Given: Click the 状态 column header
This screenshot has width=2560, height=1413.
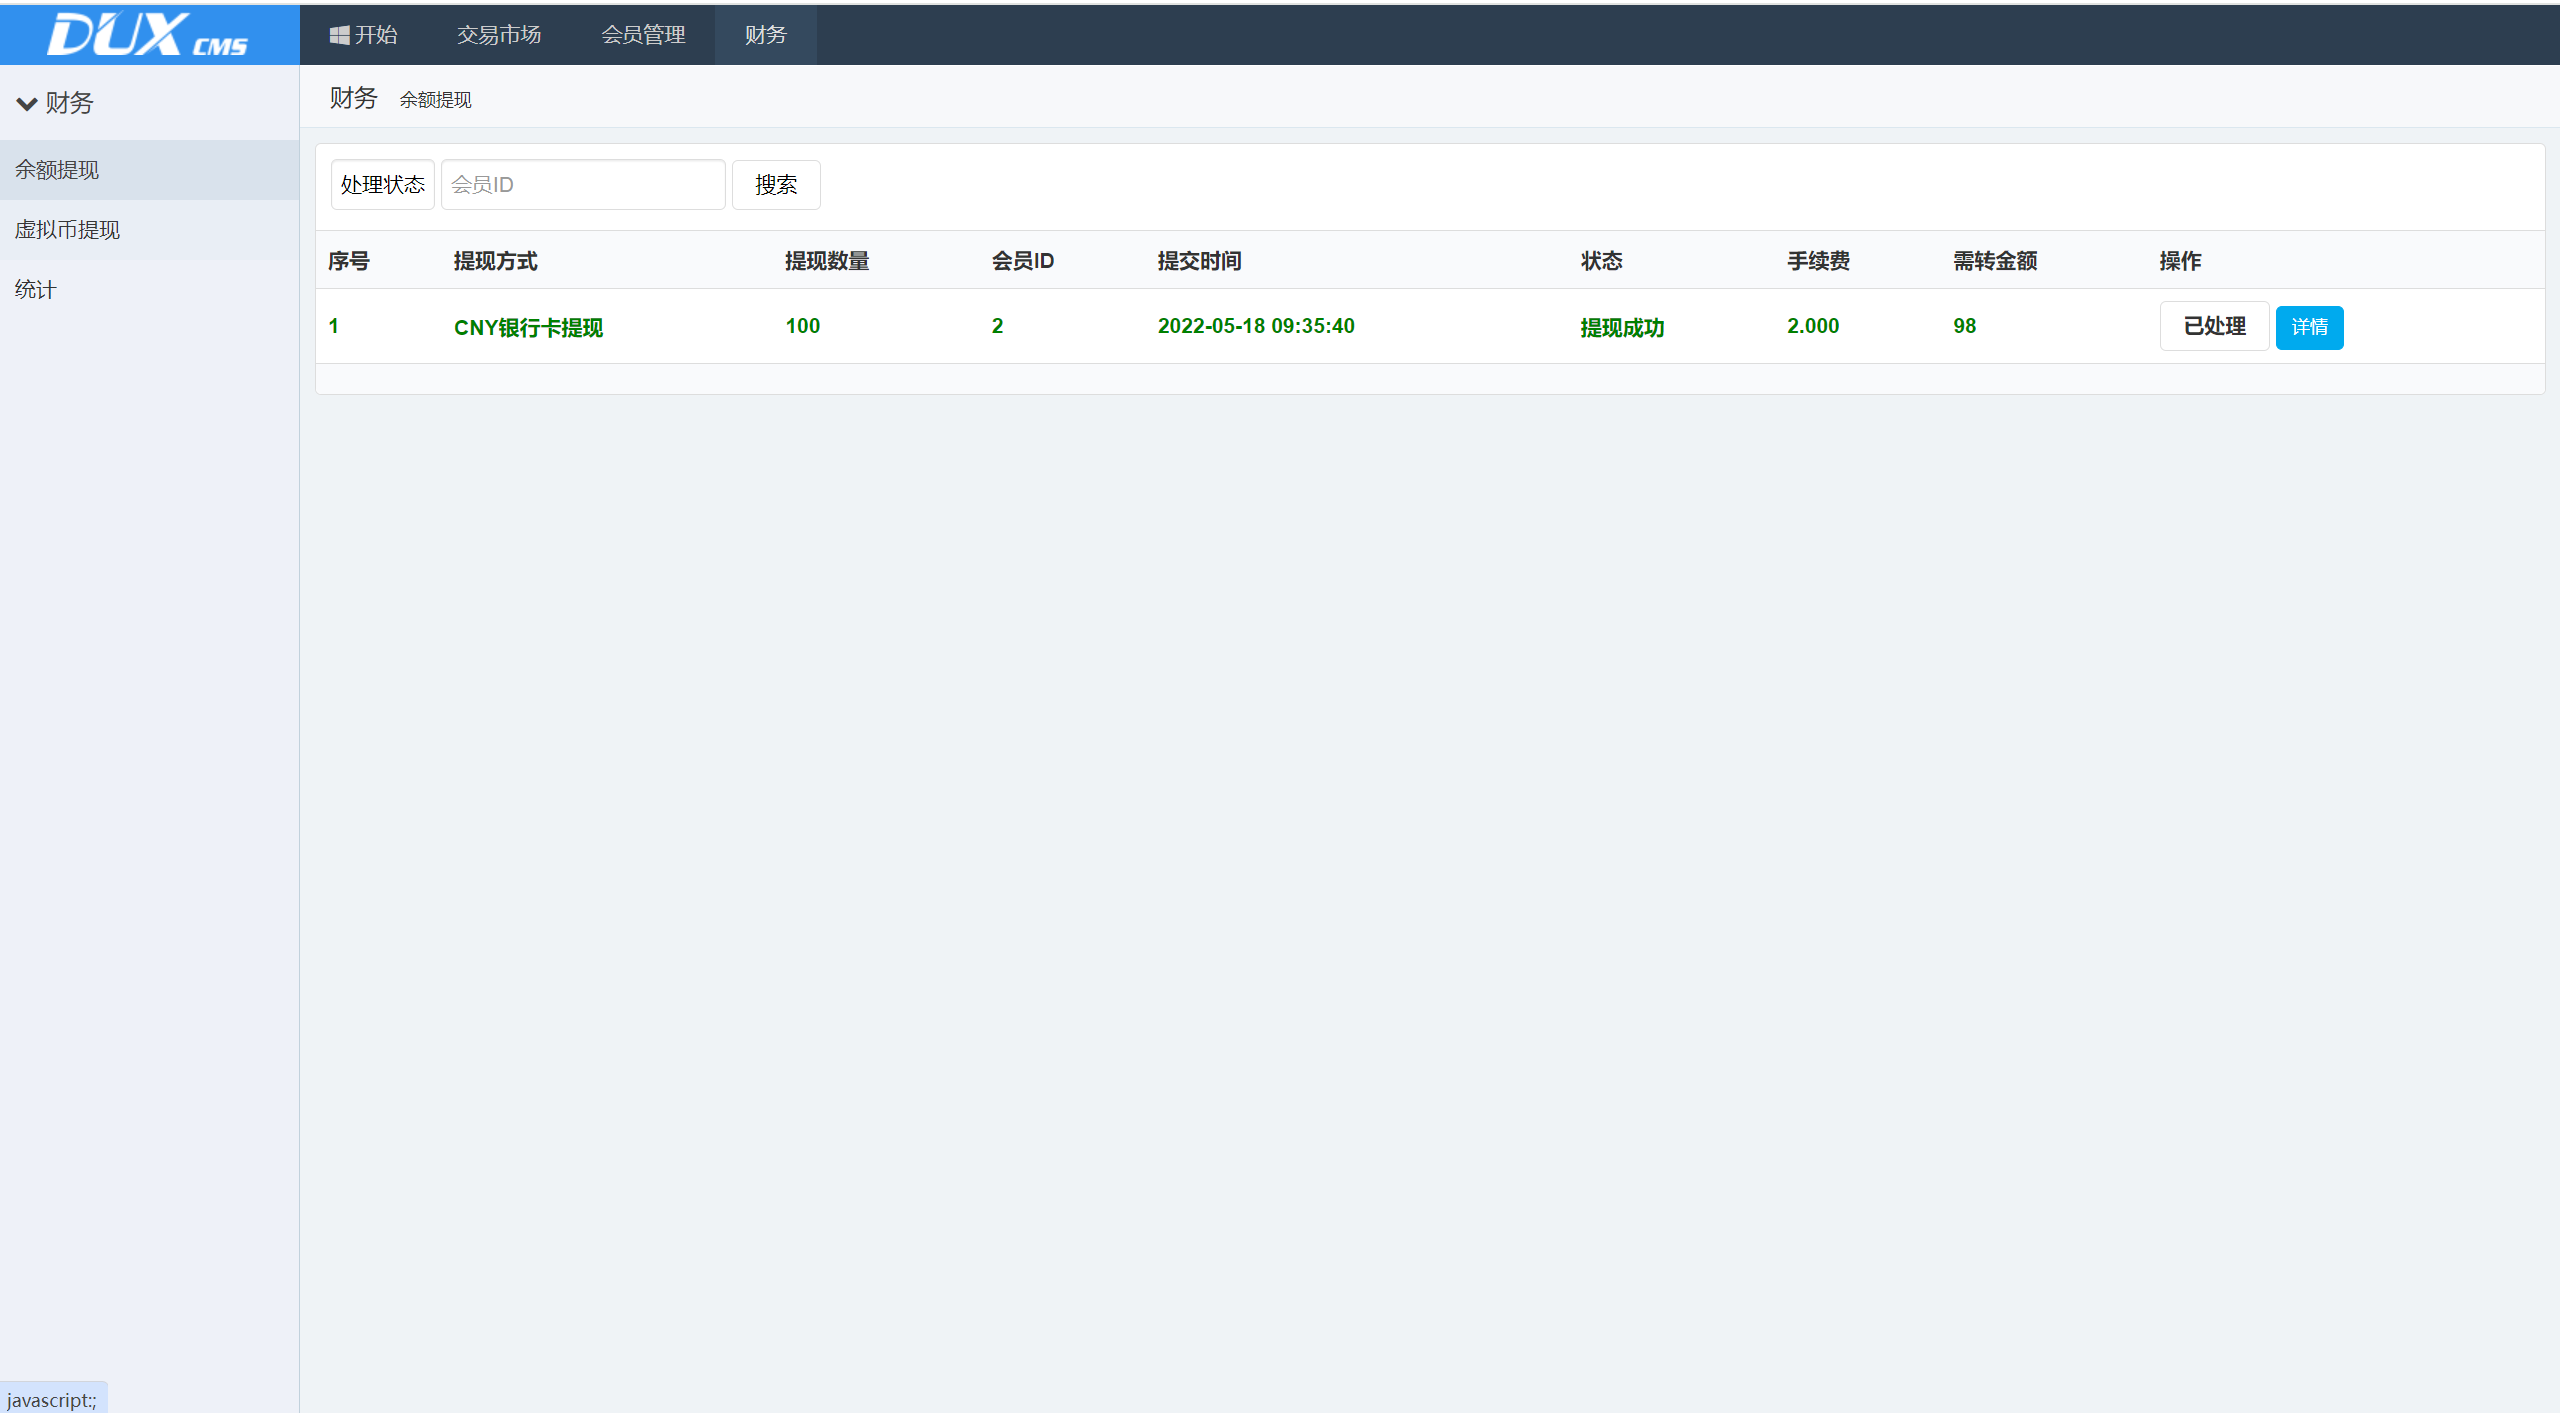Looking at the screenshot, I should 1601,261.
